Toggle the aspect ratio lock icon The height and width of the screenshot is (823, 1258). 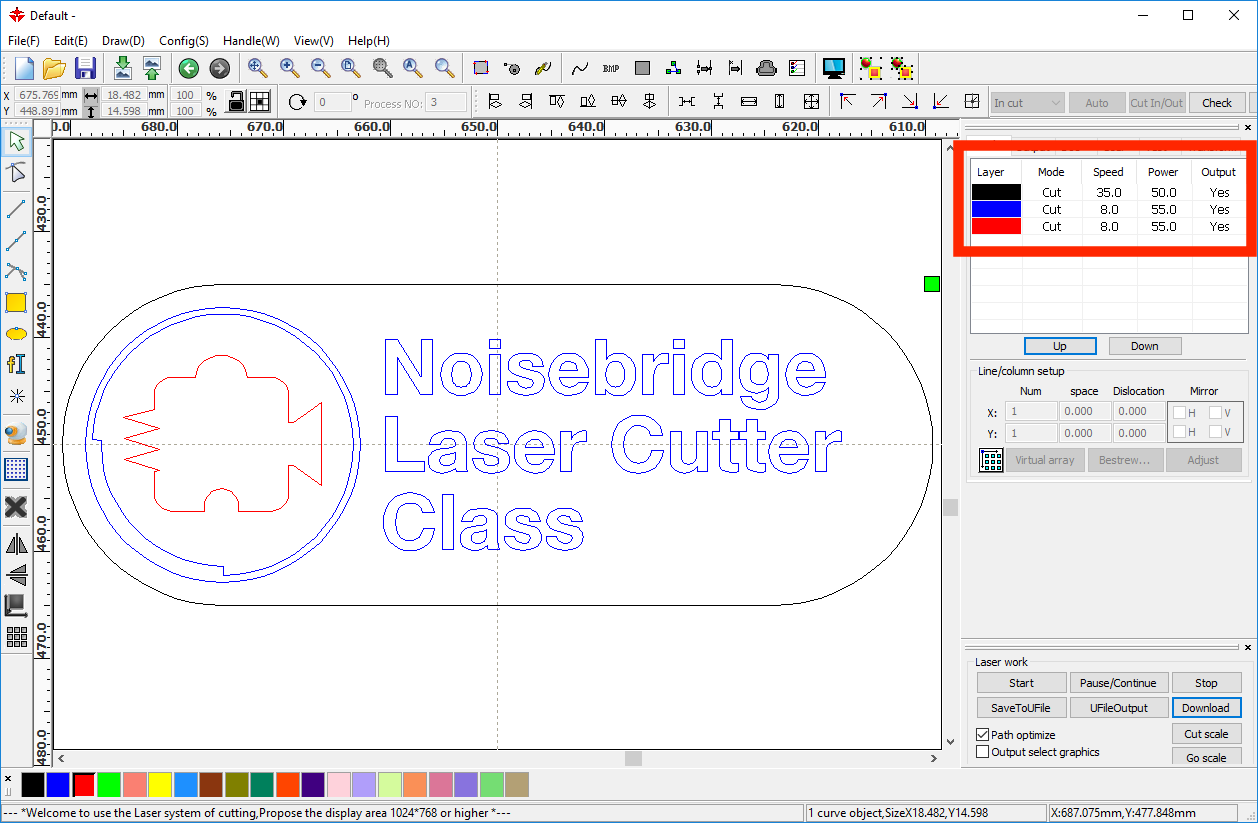(x=236, y=102)
